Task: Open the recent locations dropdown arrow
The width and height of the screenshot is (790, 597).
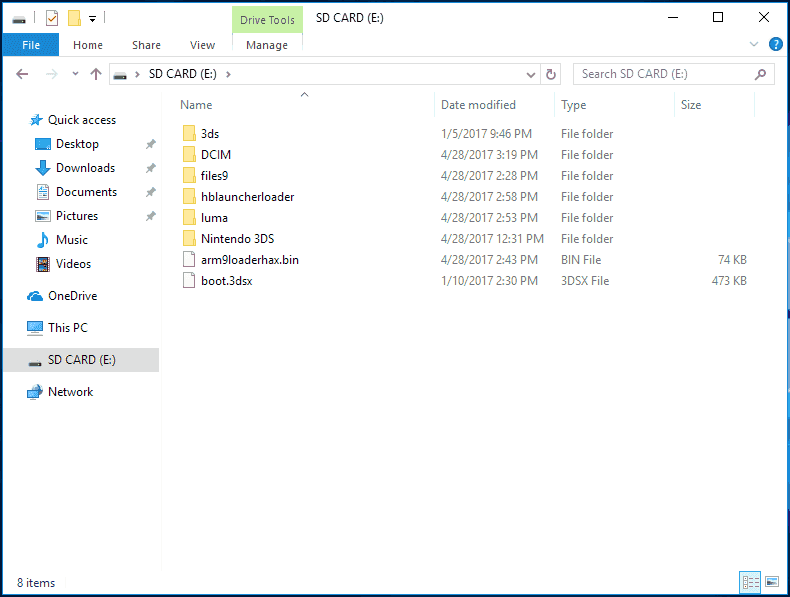Action: point(75,74)
